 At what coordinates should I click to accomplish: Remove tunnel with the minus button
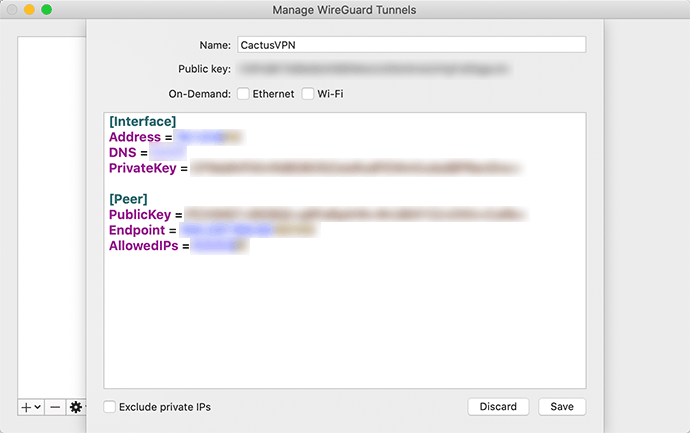click(55, 407)
